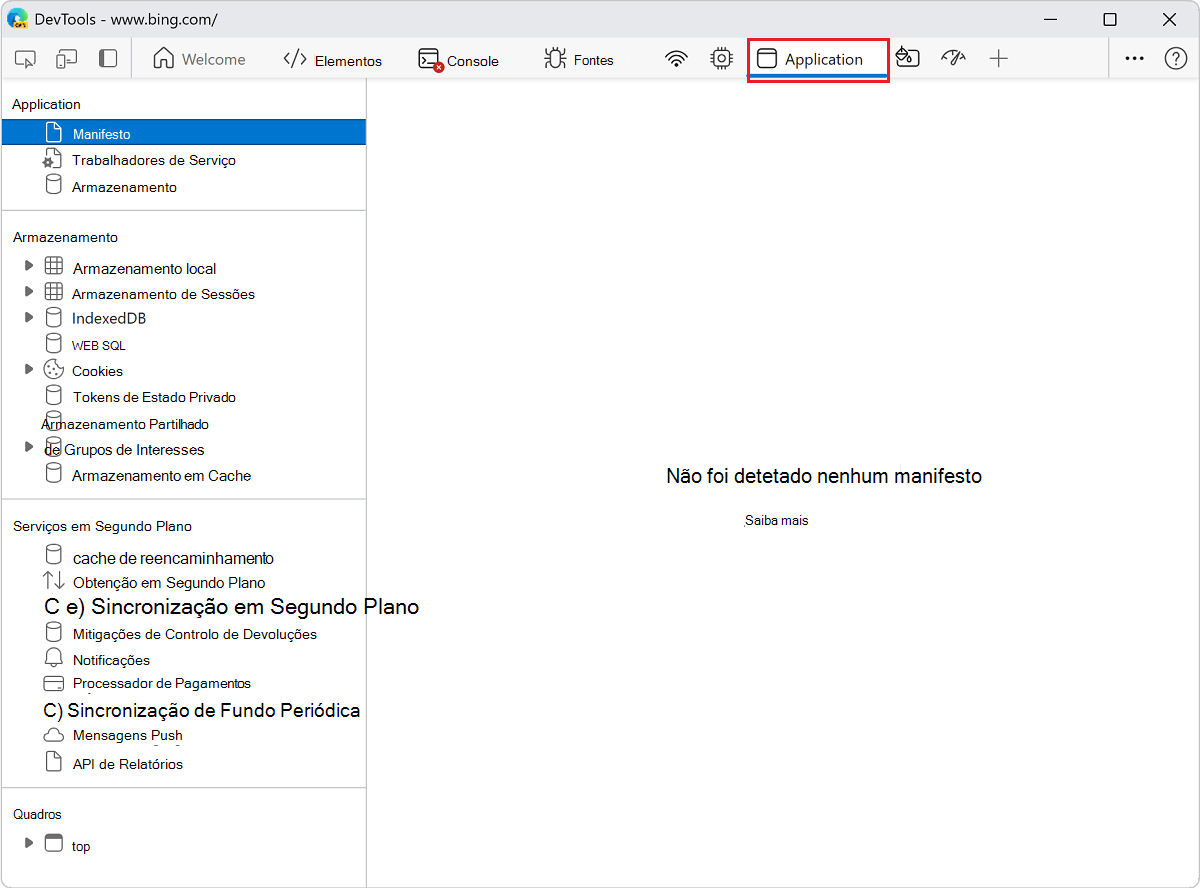Click the Mensagens Push cloud icon
Image resolution: width=1200 pixels, height=888 pixels.
coord(54,735)
